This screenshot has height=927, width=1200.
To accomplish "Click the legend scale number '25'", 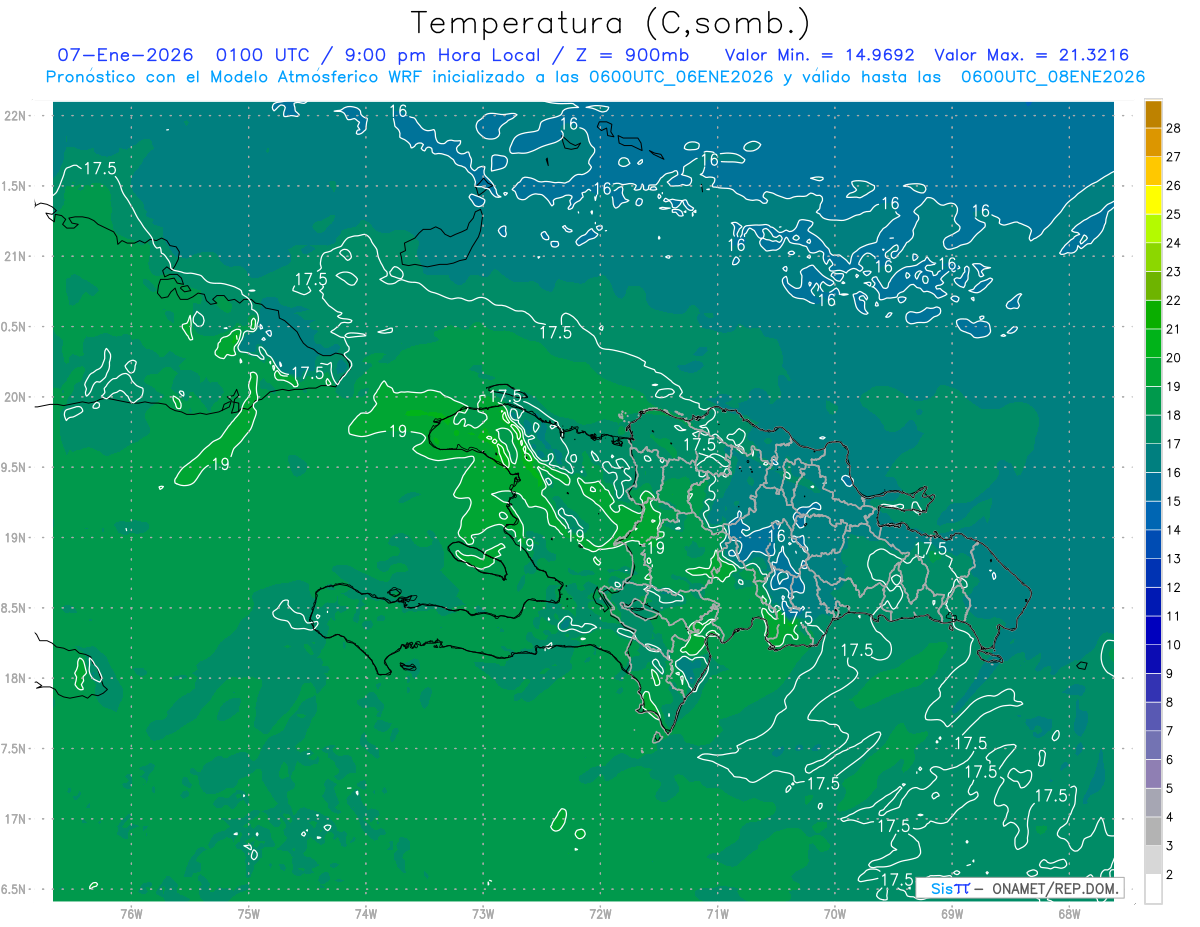I will [x=1174, y=214].
